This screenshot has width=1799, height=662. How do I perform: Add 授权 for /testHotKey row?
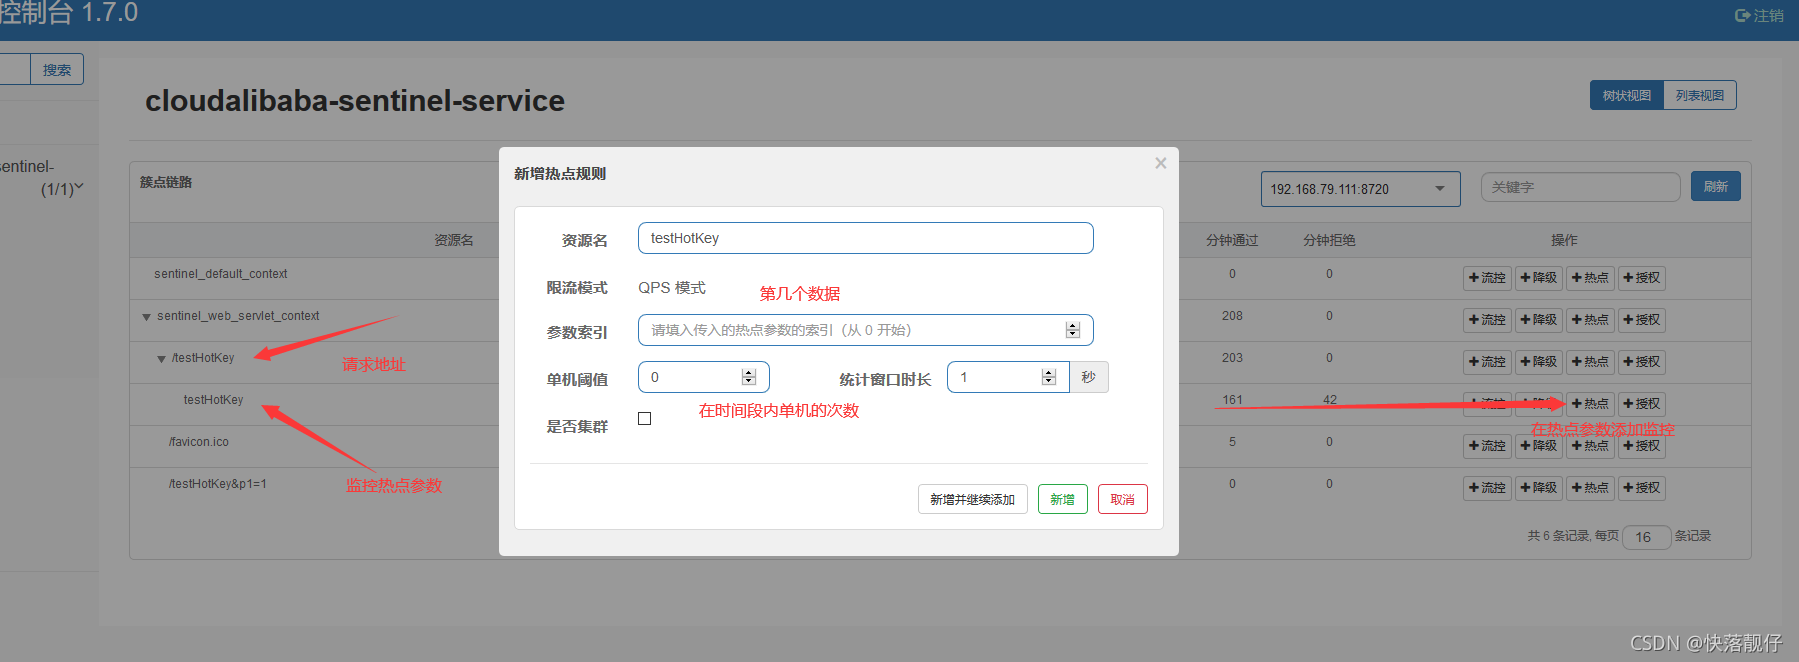[1641, 362]
